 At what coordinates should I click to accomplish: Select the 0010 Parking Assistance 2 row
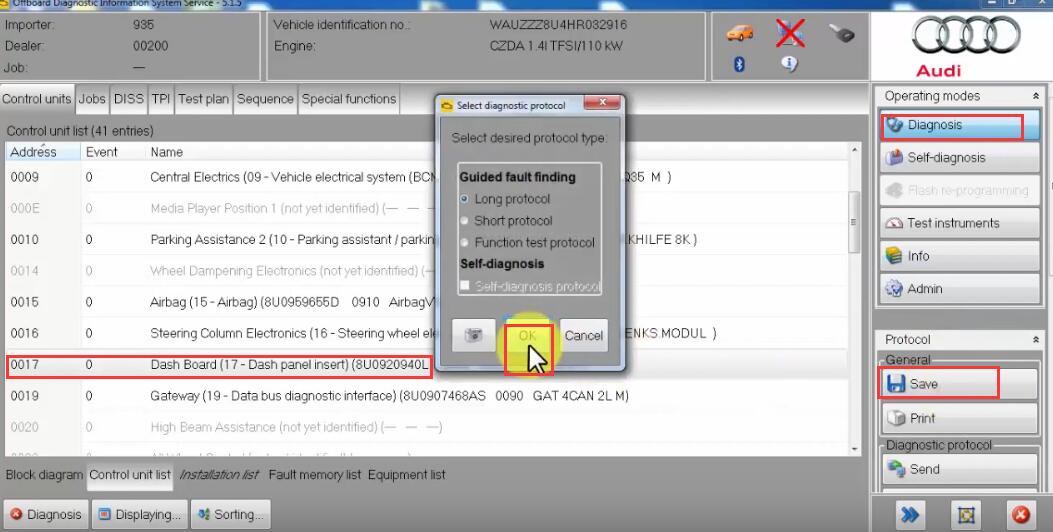pyautogui.click(x=426, y=240)
